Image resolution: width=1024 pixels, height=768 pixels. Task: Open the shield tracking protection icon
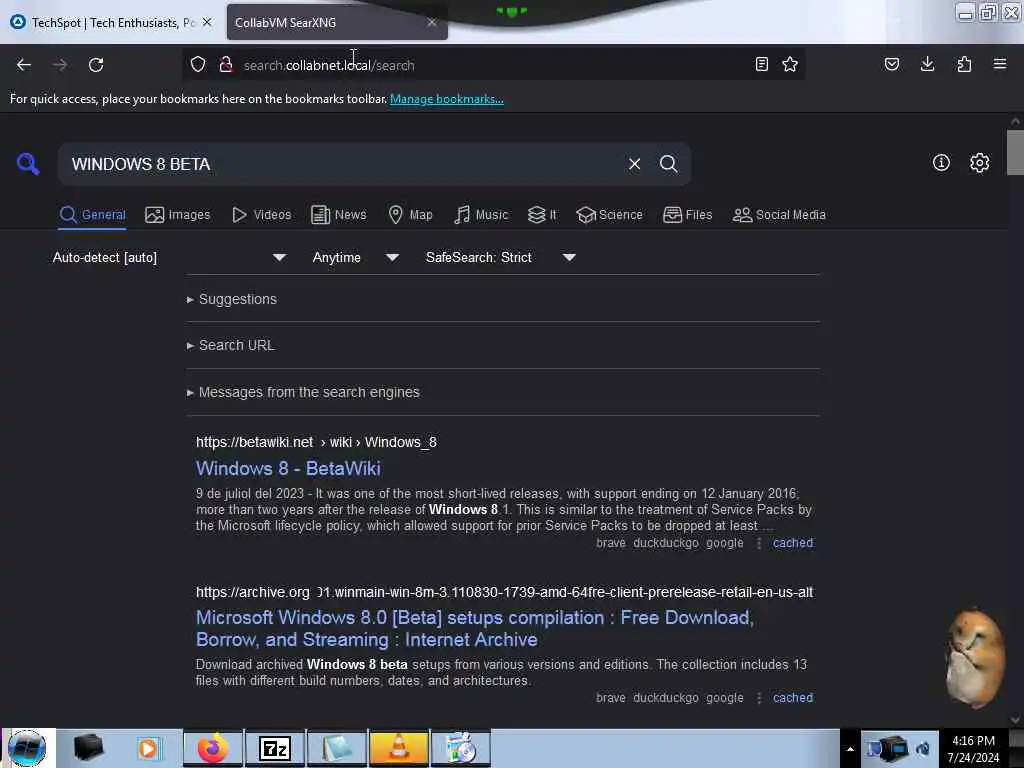198,64
